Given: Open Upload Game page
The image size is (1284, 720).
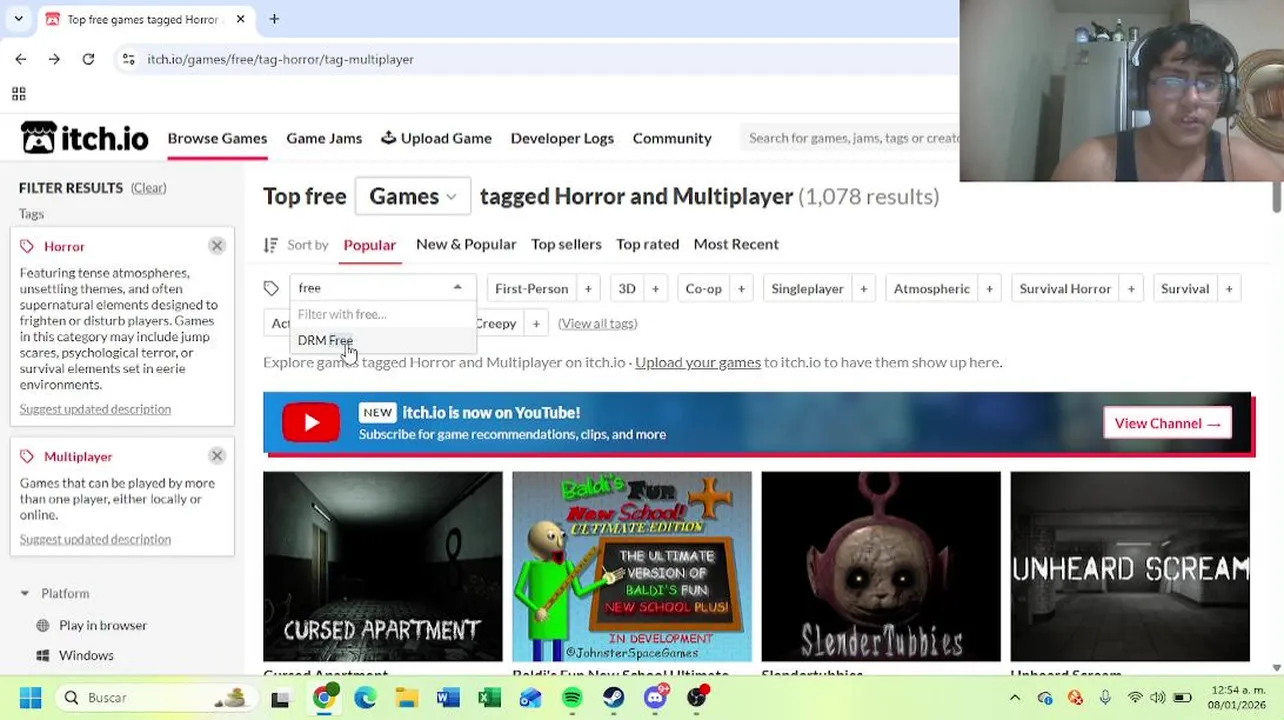Looking at the screenshot, I should [x=436, y=138].
